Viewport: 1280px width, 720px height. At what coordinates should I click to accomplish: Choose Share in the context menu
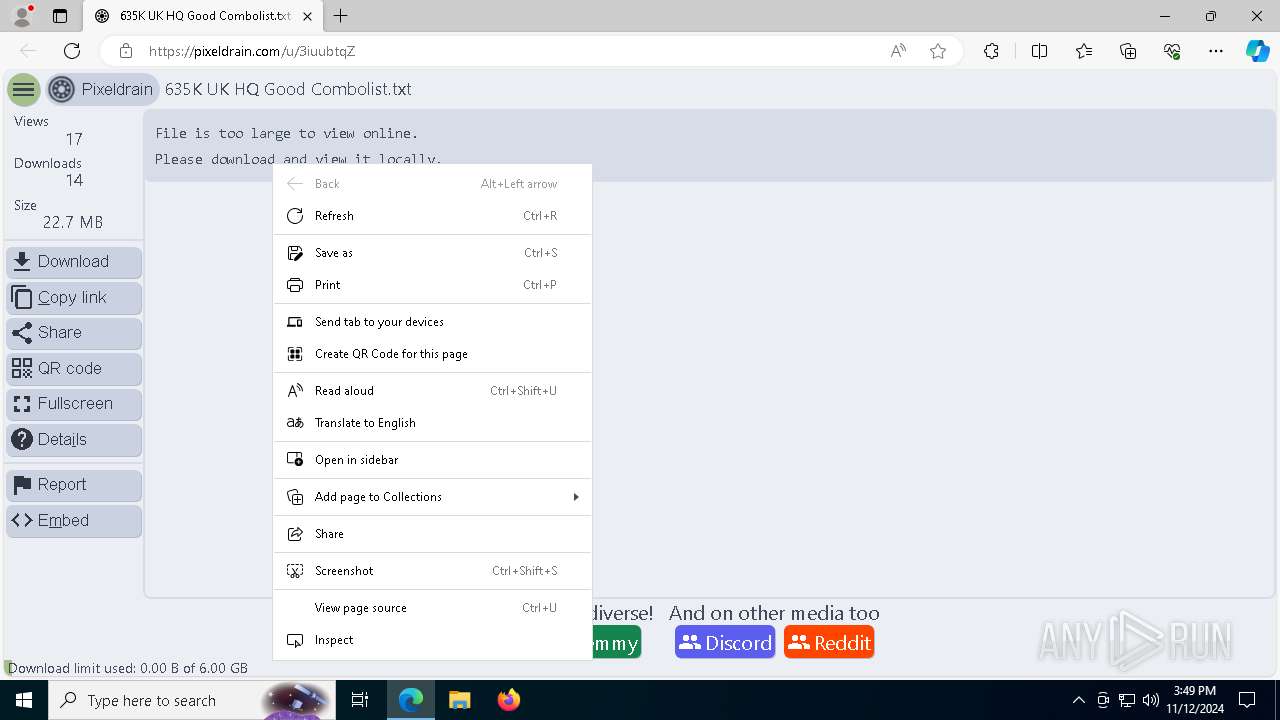pyautogui.click(x=432, y=534)
